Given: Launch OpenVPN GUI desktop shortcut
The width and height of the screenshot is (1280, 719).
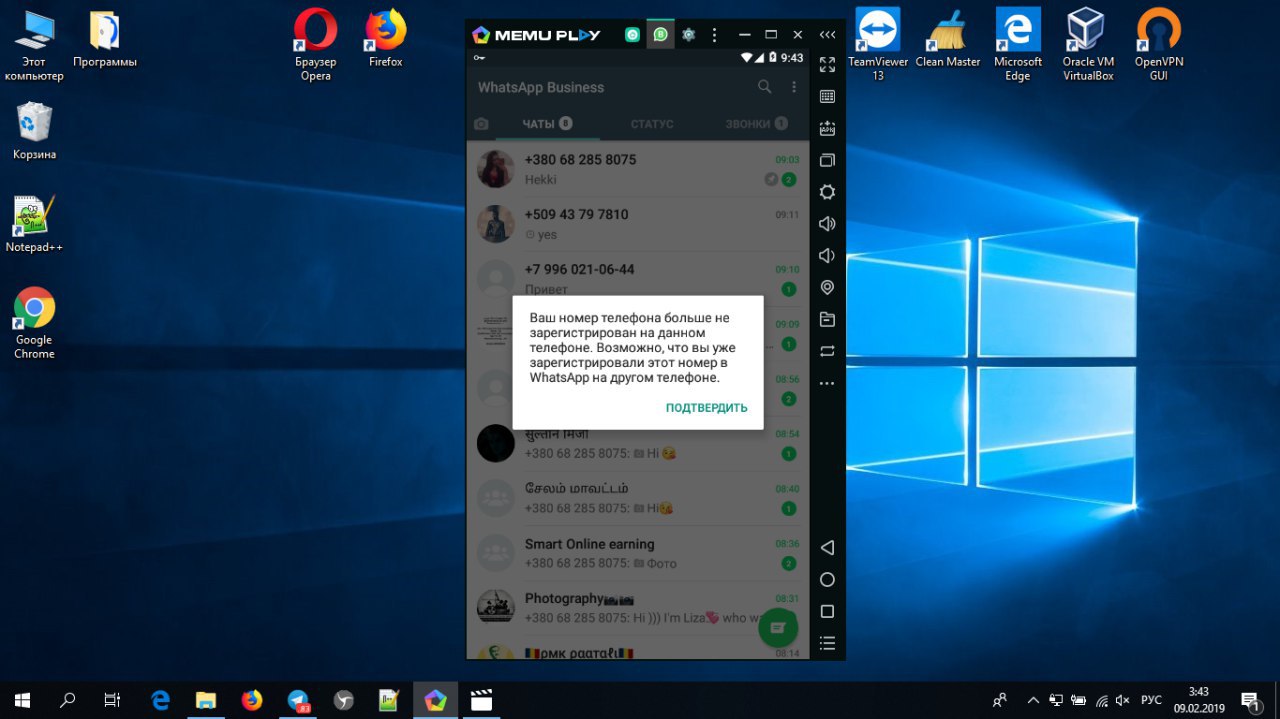Looking at the screenshot, I should 1158,45.
